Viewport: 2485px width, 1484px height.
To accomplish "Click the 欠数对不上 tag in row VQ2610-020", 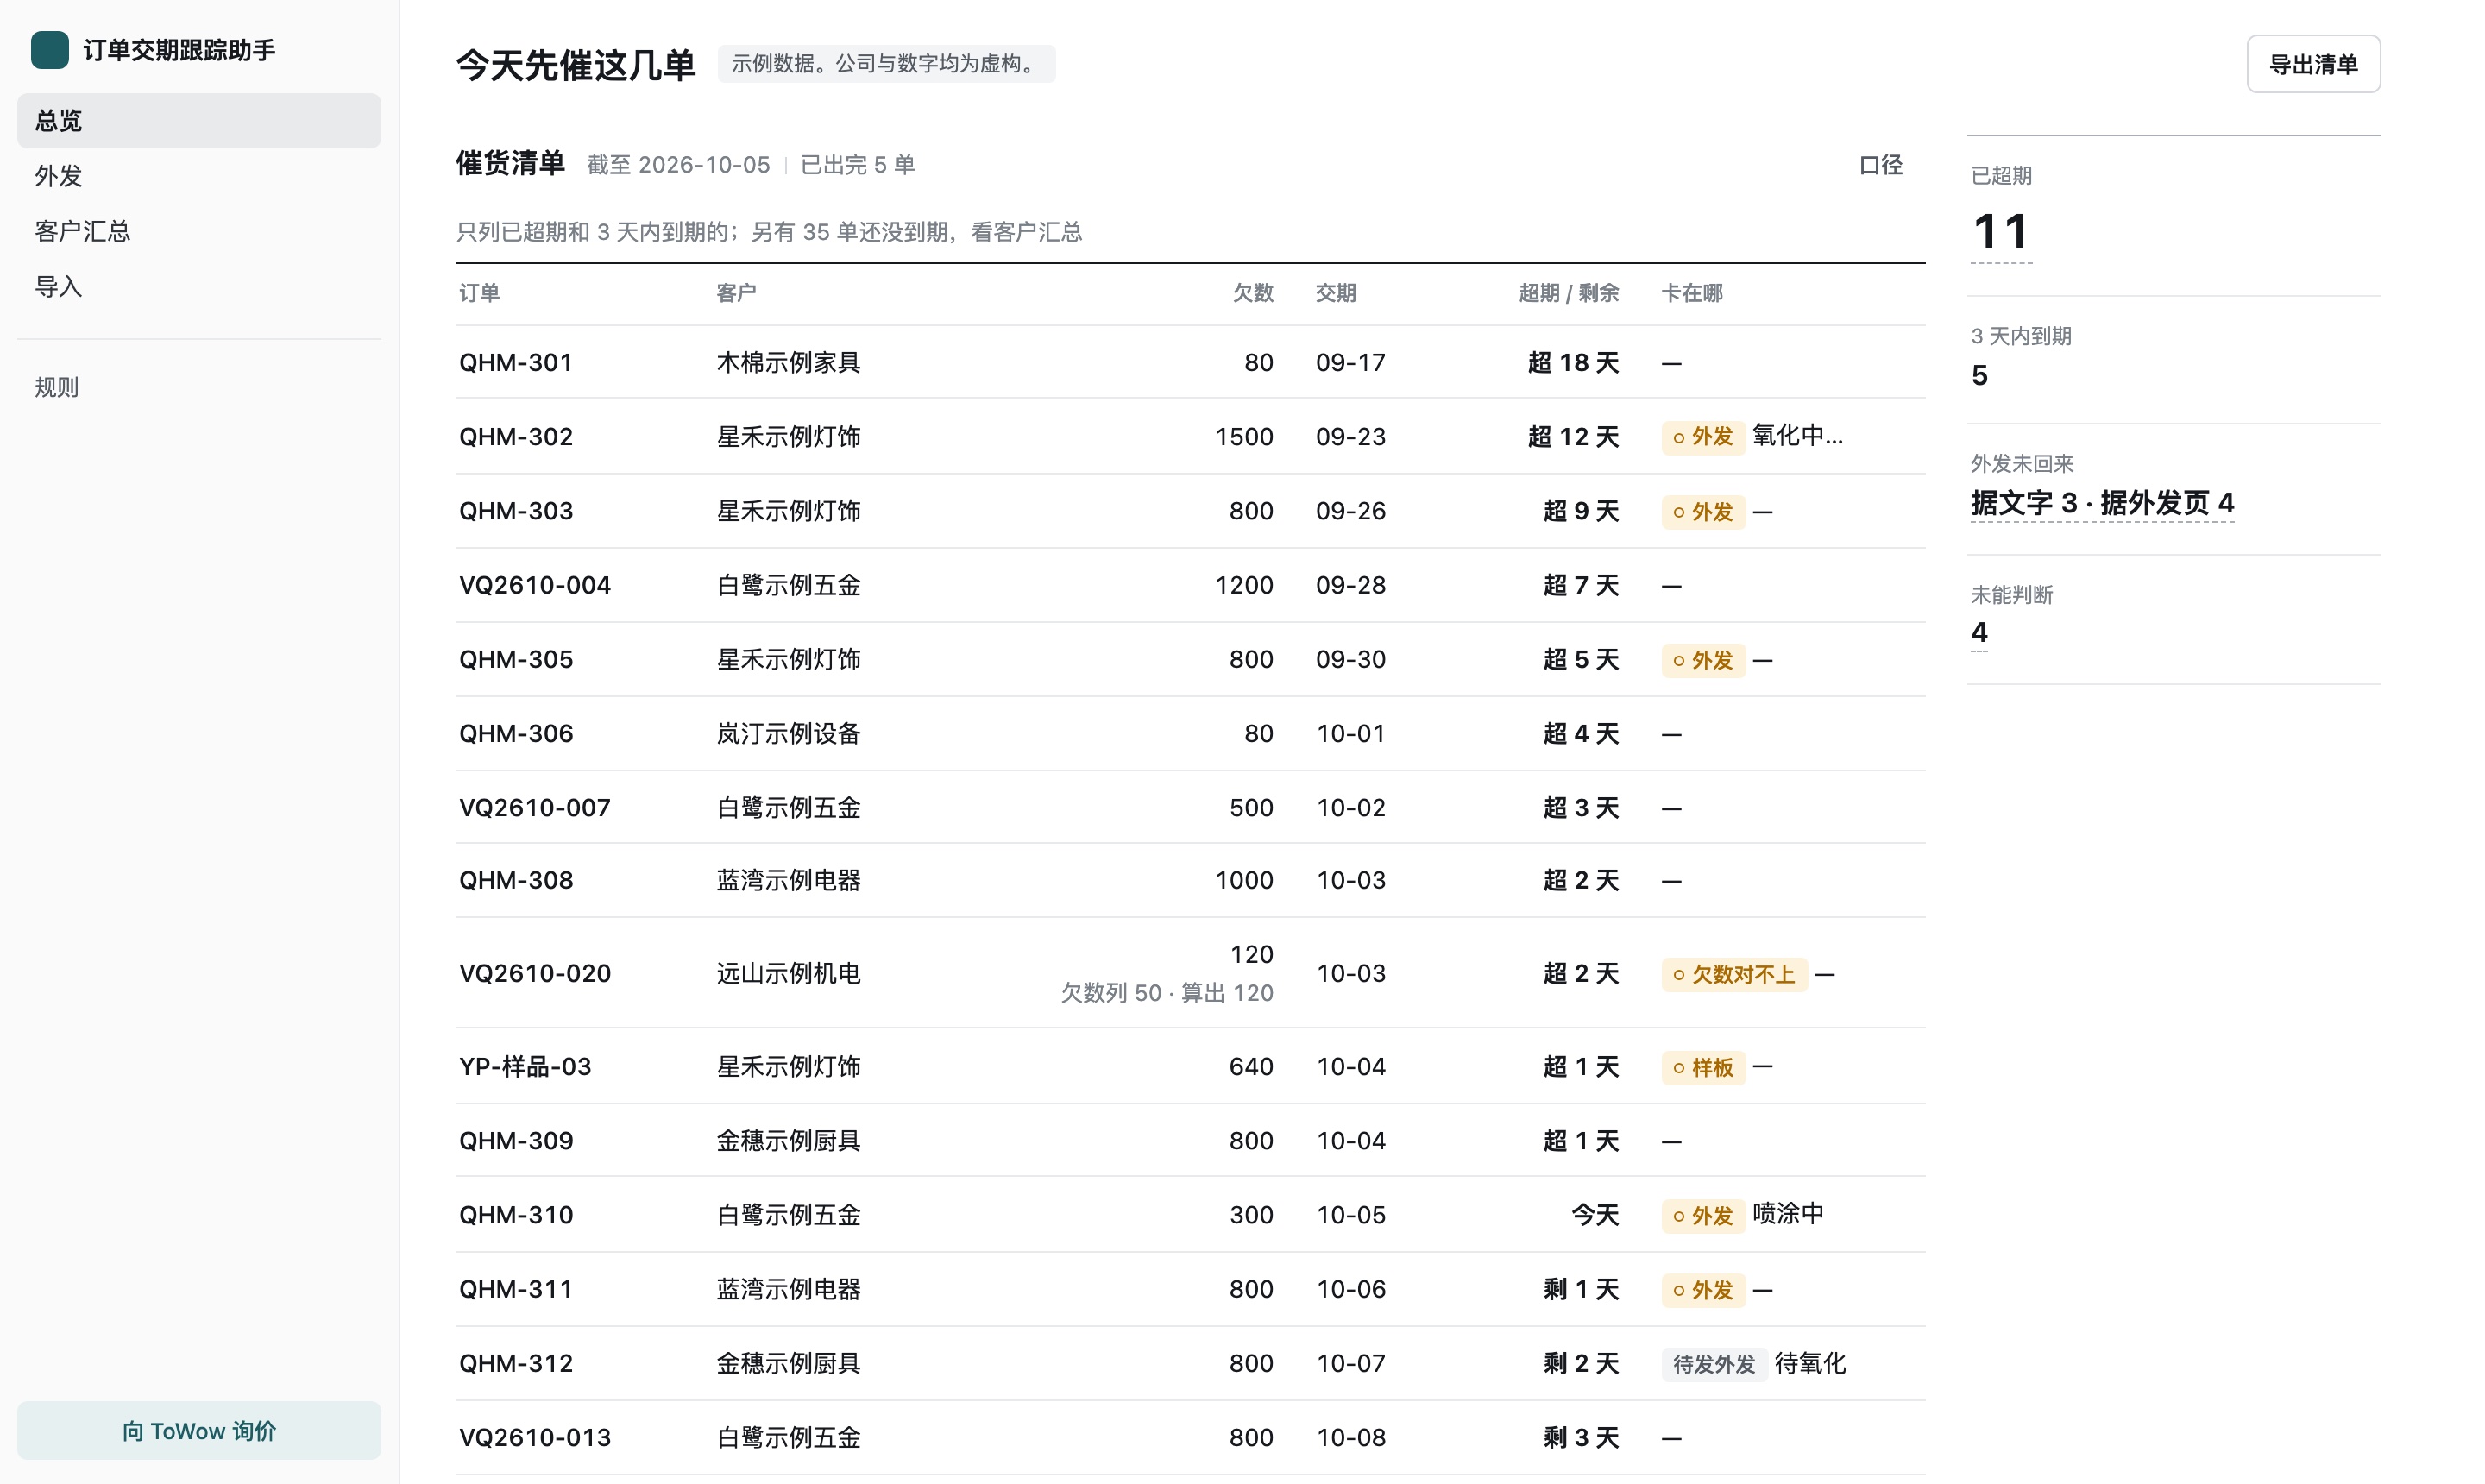I will [x=1734, y=974].
